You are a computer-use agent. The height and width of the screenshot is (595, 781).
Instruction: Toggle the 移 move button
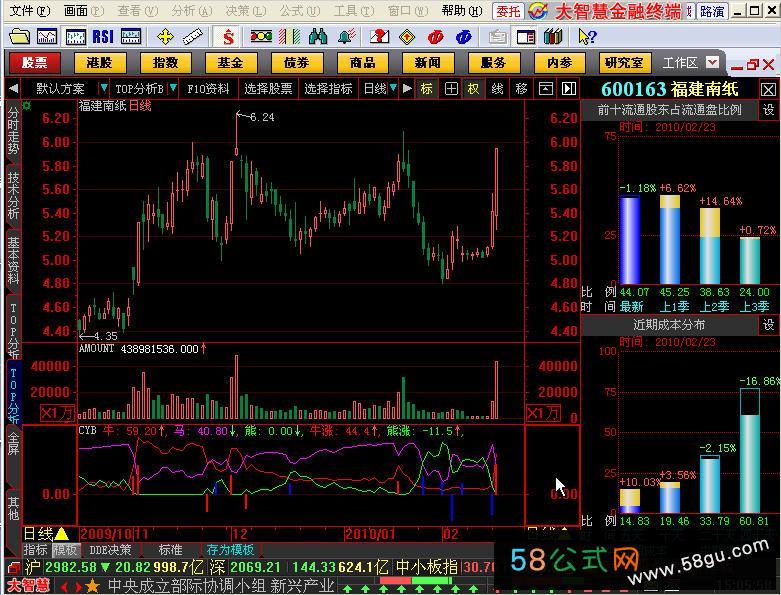(521, 89)
